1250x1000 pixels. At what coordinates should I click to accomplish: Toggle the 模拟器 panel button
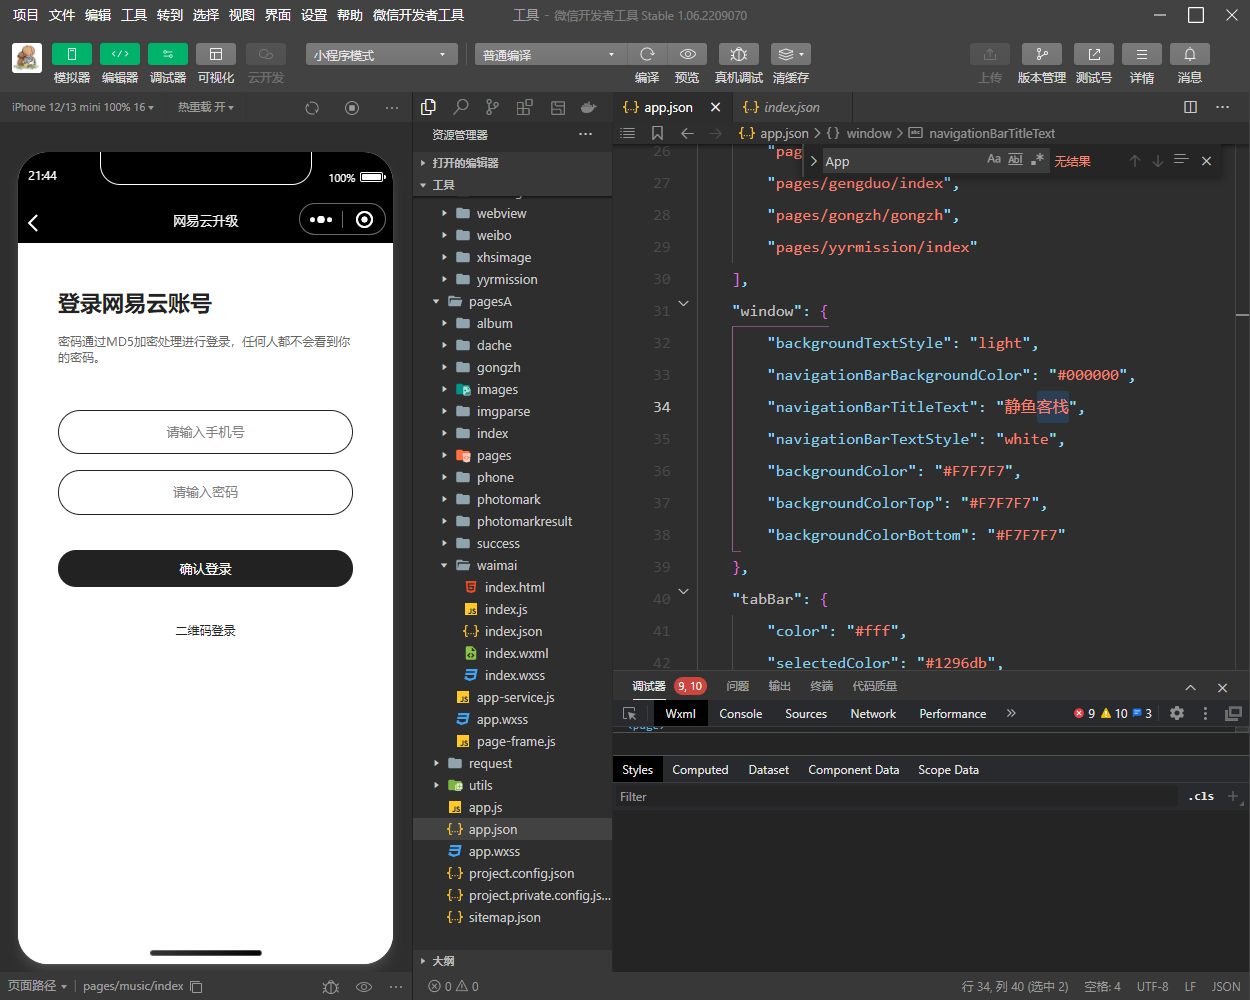71,54
